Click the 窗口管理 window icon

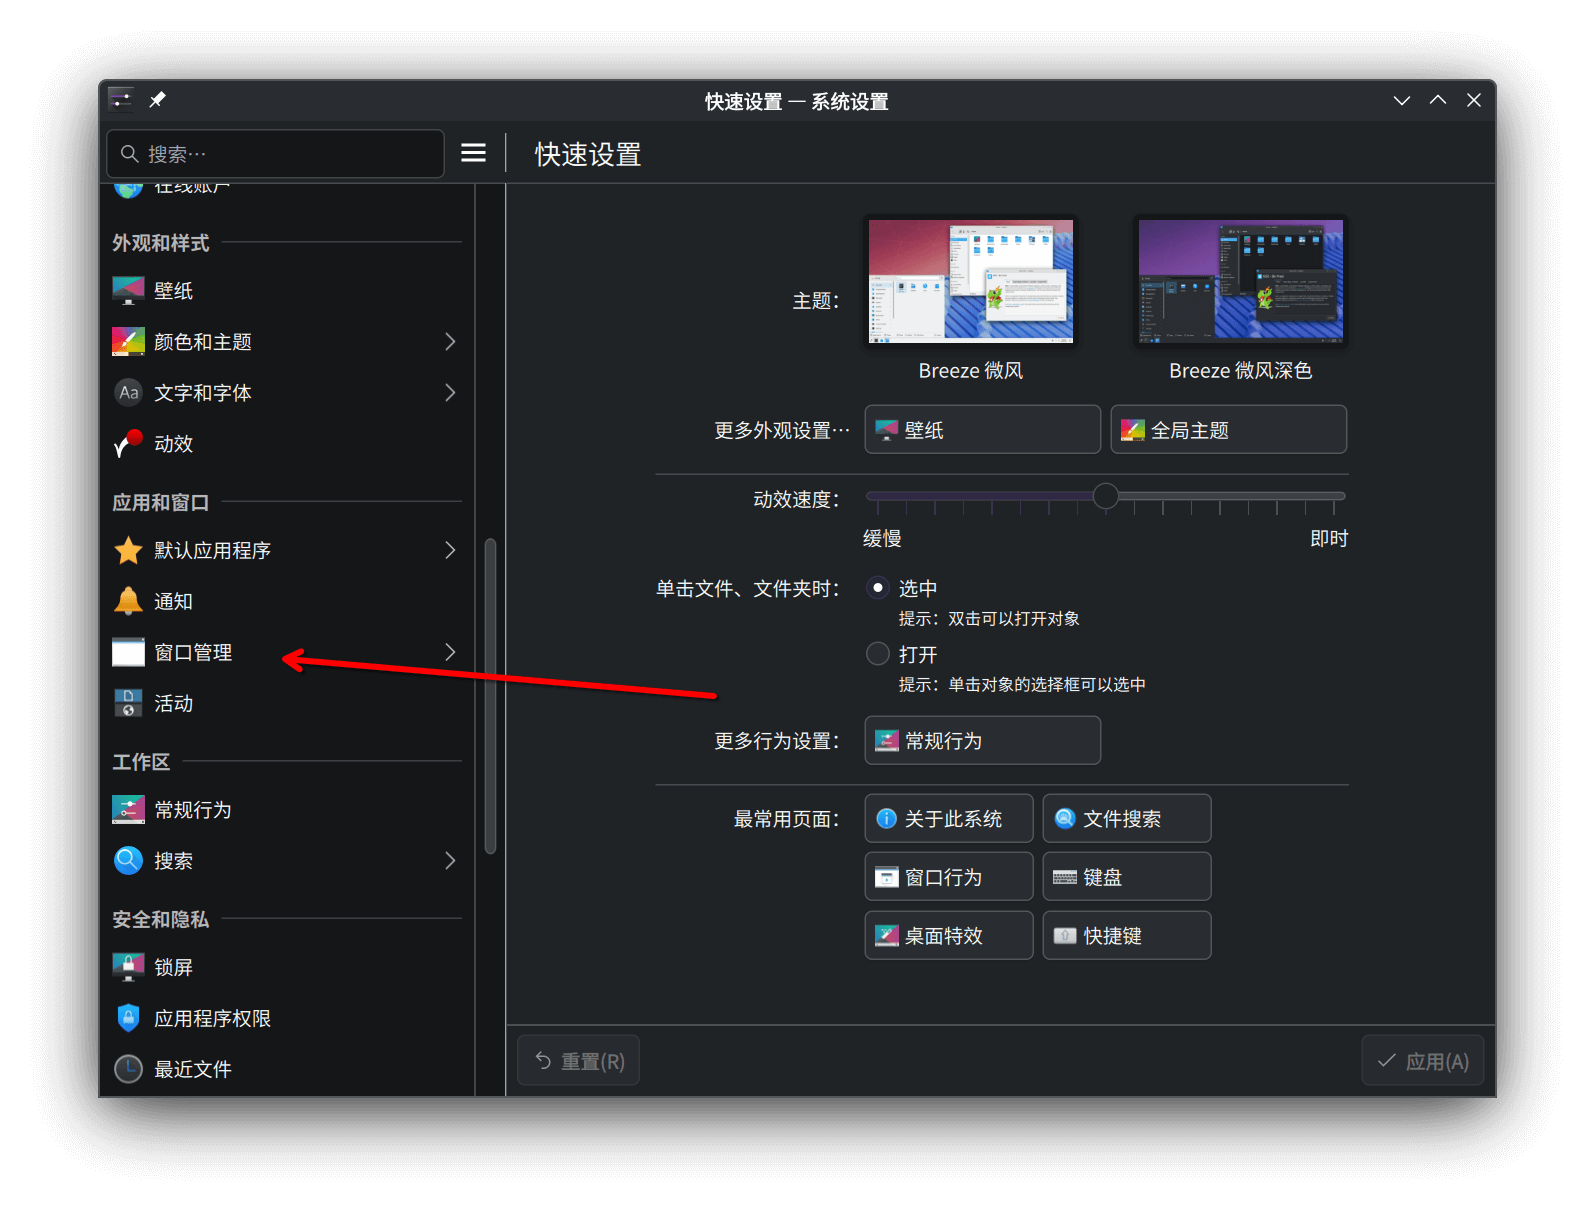(x=128, y=653)
